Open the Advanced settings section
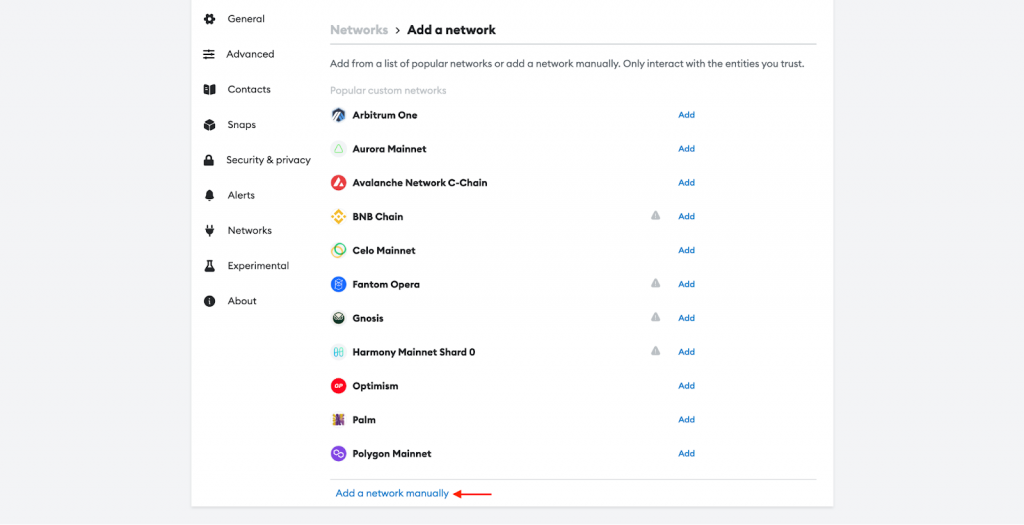This screenshot has height=525, width=1024. pyautogui.click(x=250, y=54)
